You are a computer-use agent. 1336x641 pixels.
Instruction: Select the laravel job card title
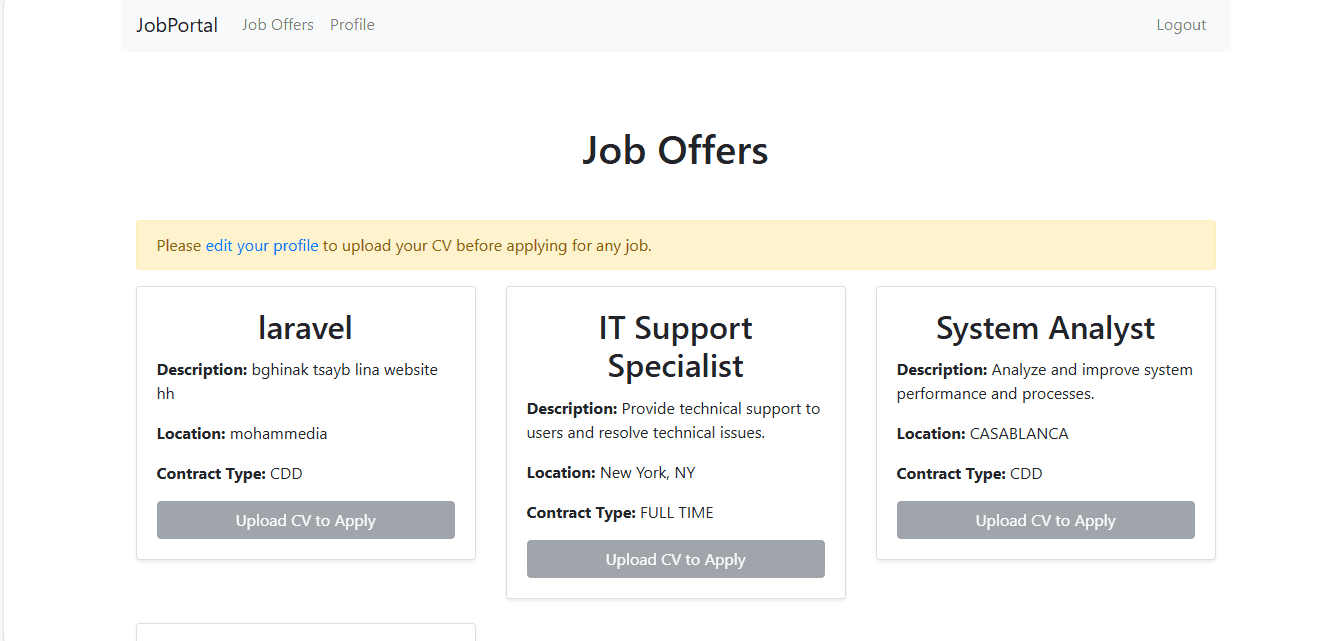coord(305,328)
